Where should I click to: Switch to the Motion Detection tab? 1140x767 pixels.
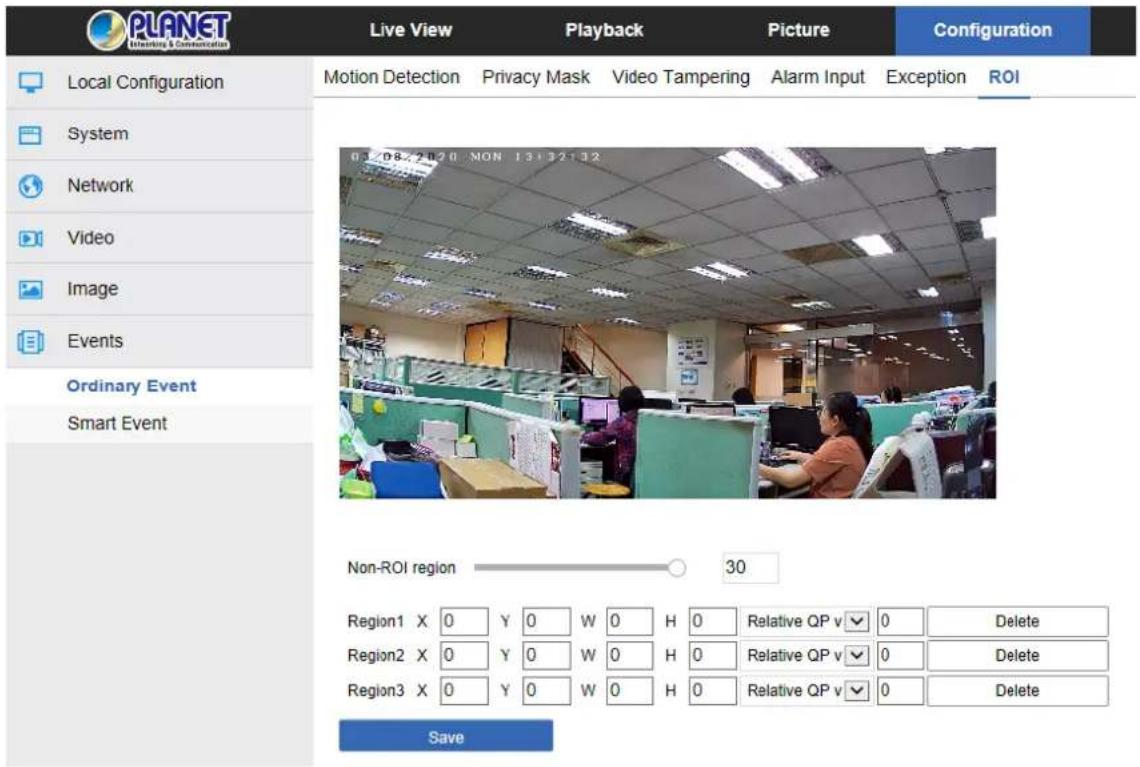click(x=392, y=77)
